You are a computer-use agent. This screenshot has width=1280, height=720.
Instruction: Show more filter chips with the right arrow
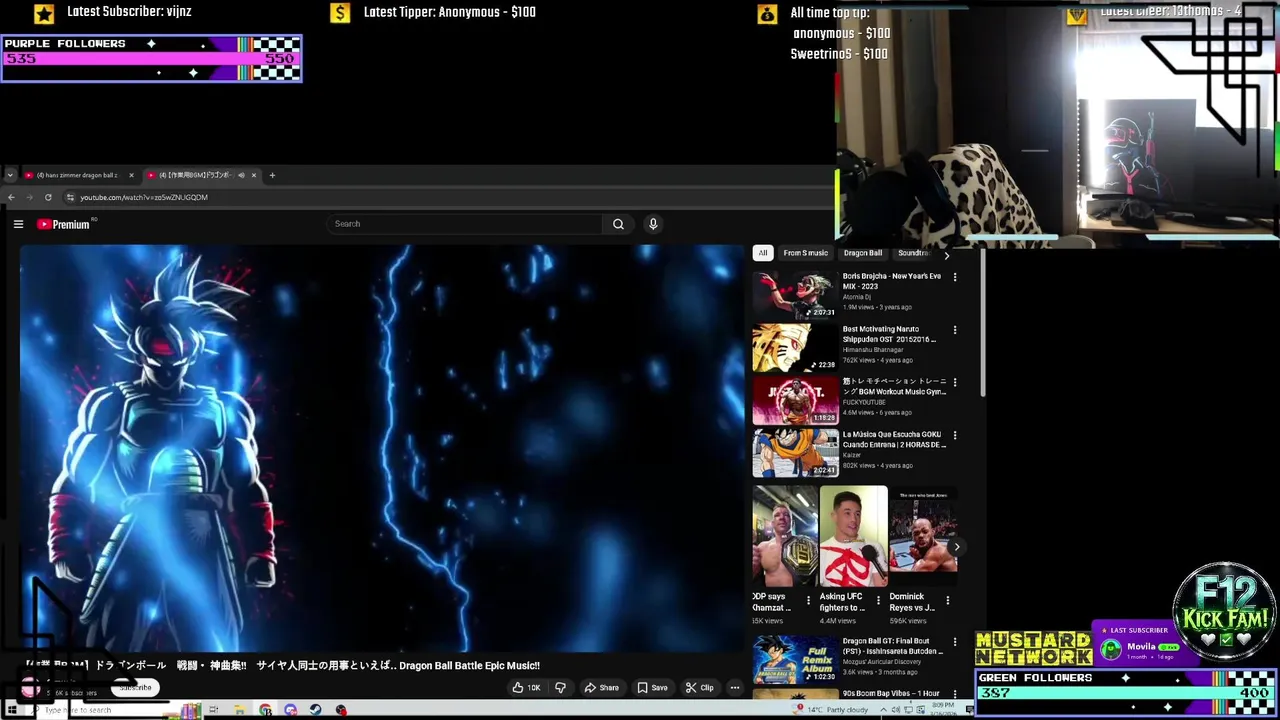[x=947, y=255]
